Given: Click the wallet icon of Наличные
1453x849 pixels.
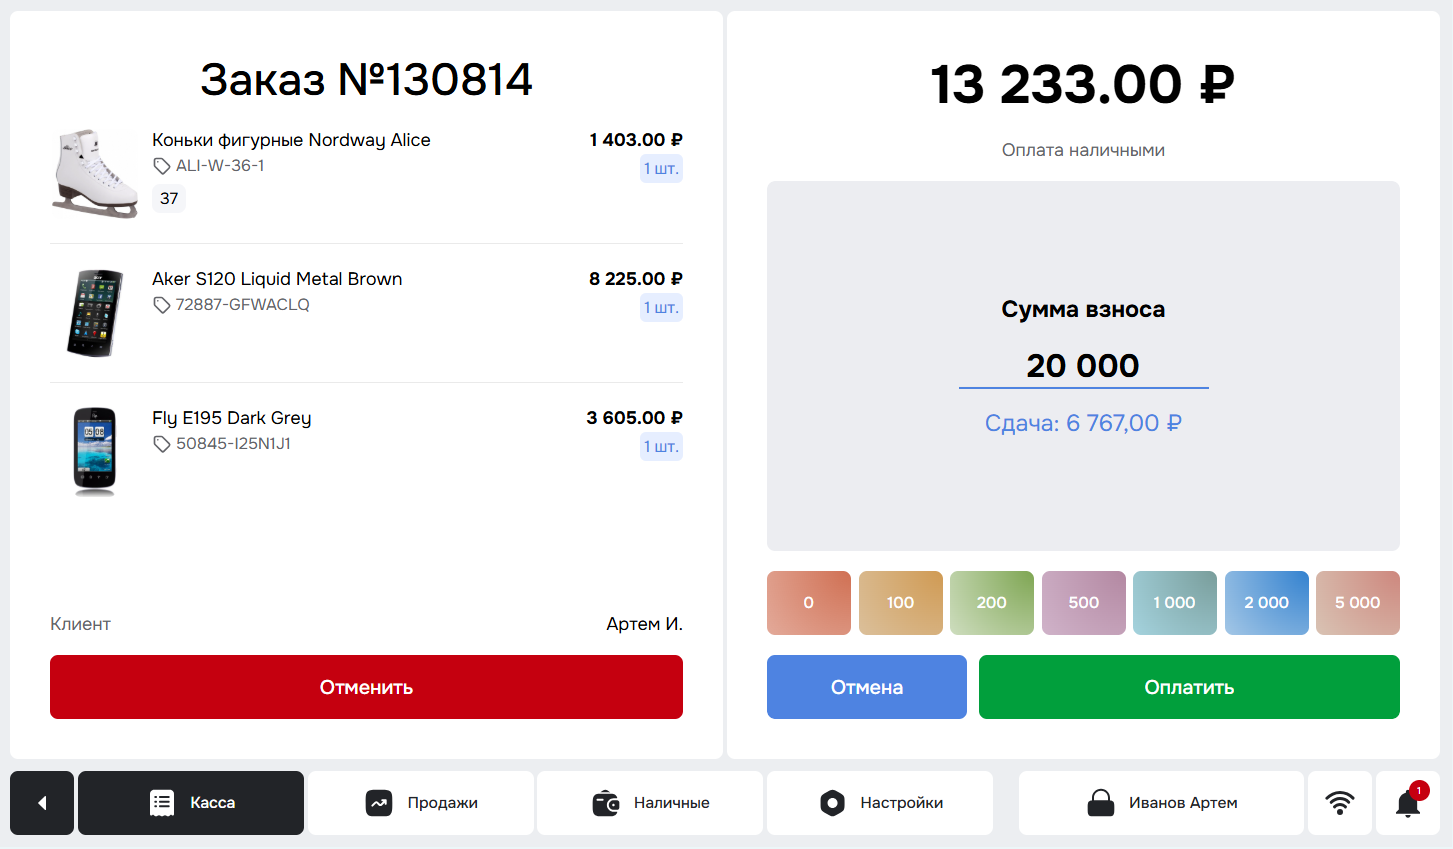Looking at the screenshot, I should (606, 803).
